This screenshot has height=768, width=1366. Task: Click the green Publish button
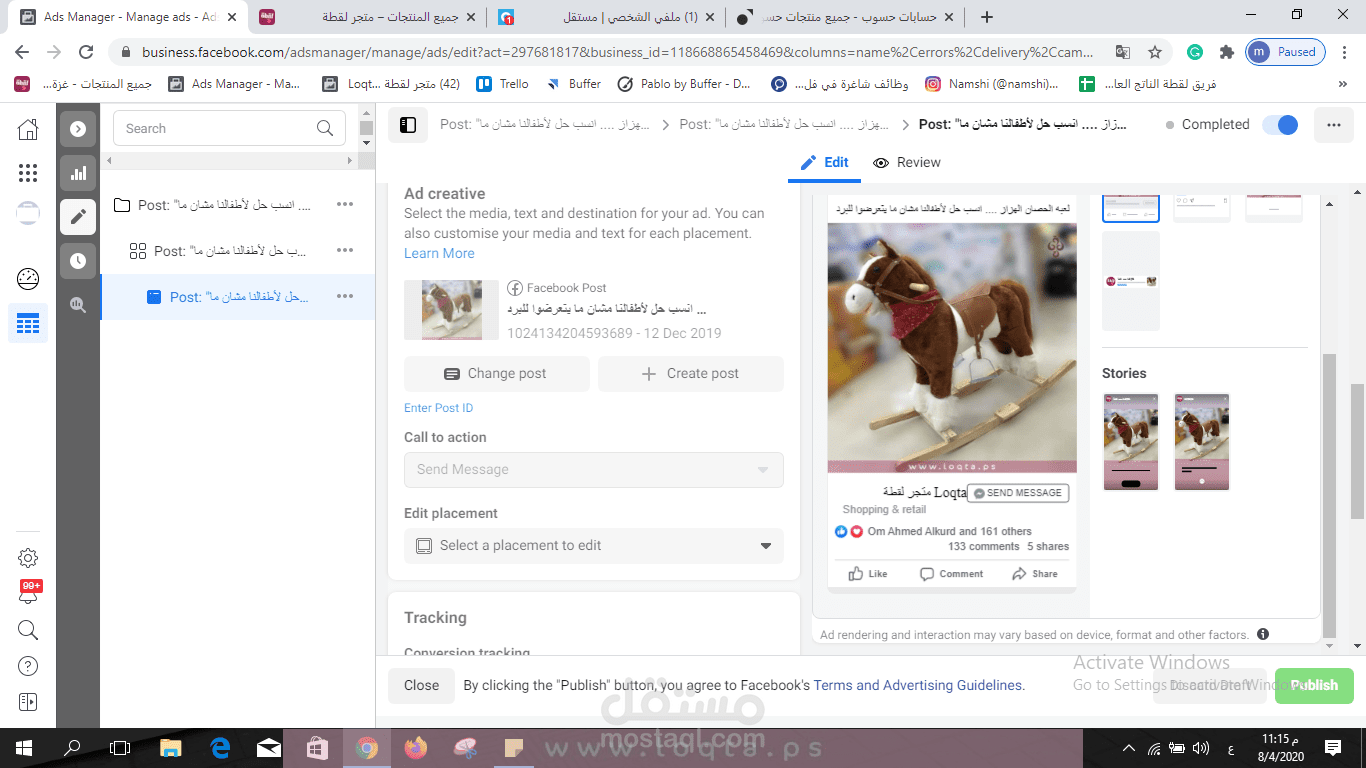tap(1314, 685)
